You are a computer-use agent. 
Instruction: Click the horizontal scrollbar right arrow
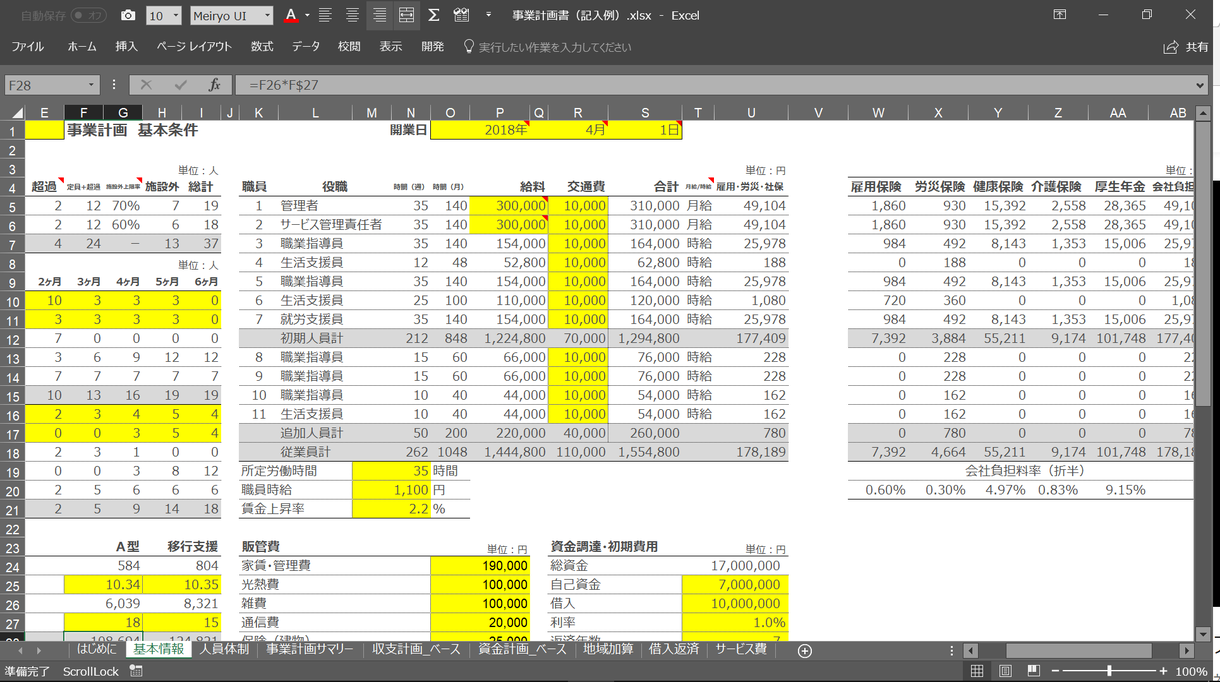[x=1187, y=650]
